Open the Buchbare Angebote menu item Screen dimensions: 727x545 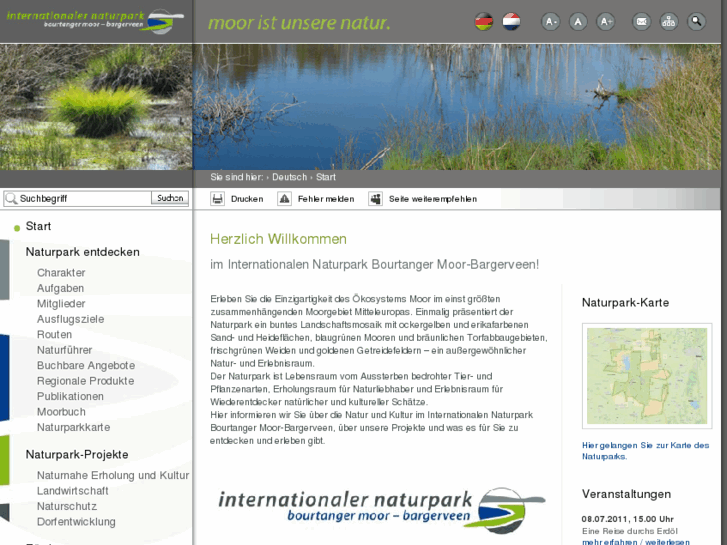tap(86, 365)
